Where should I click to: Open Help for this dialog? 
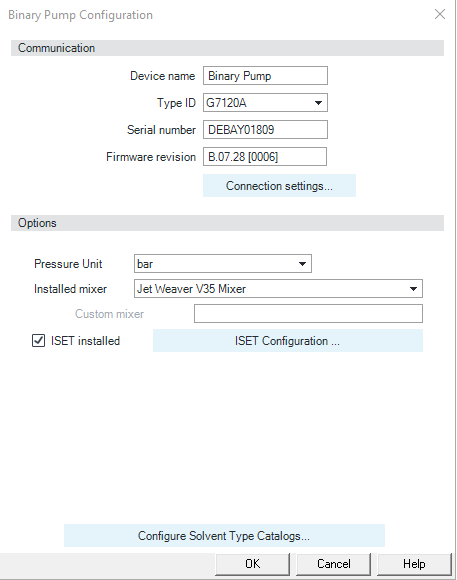414,564
